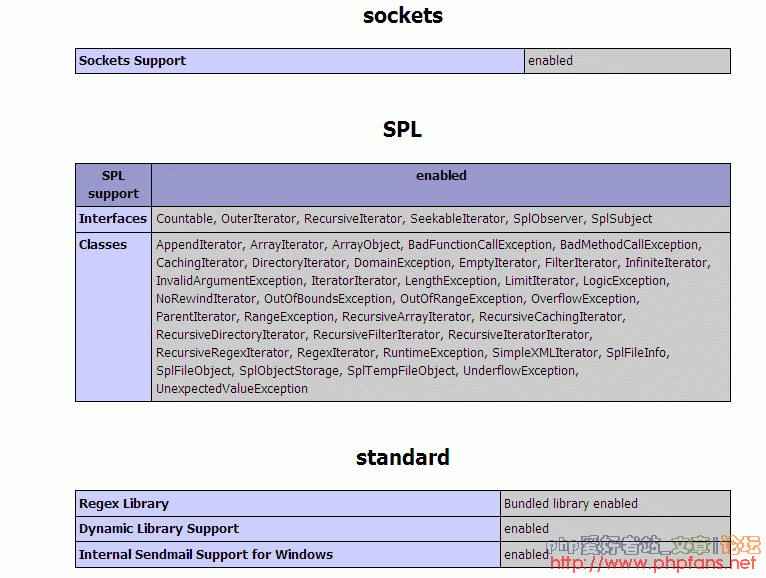Screen dimensions: 766x578
Task: Click the sockets section heading
Action: 402,16
